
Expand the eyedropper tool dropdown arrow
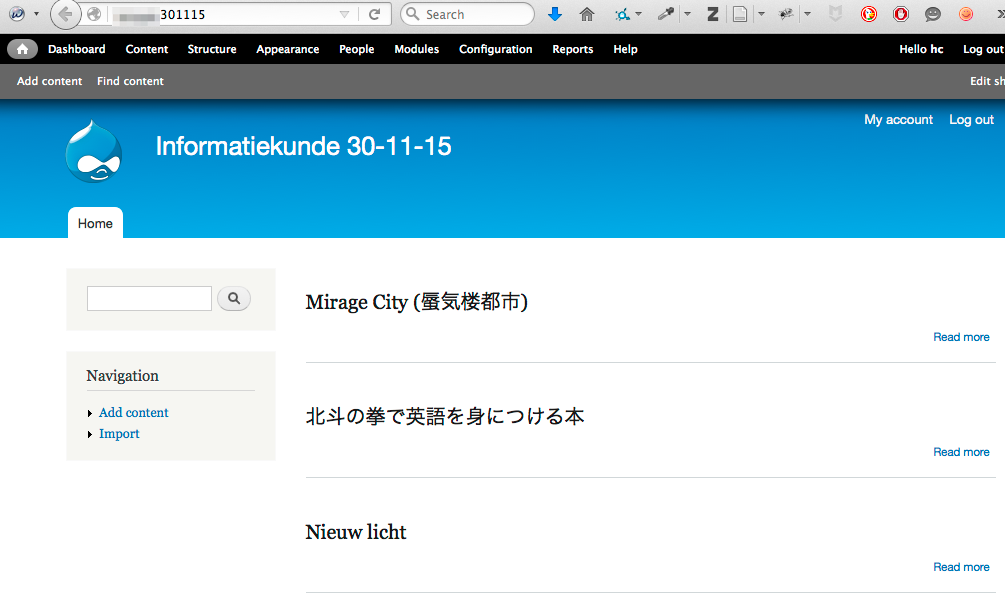pos(687,14)
